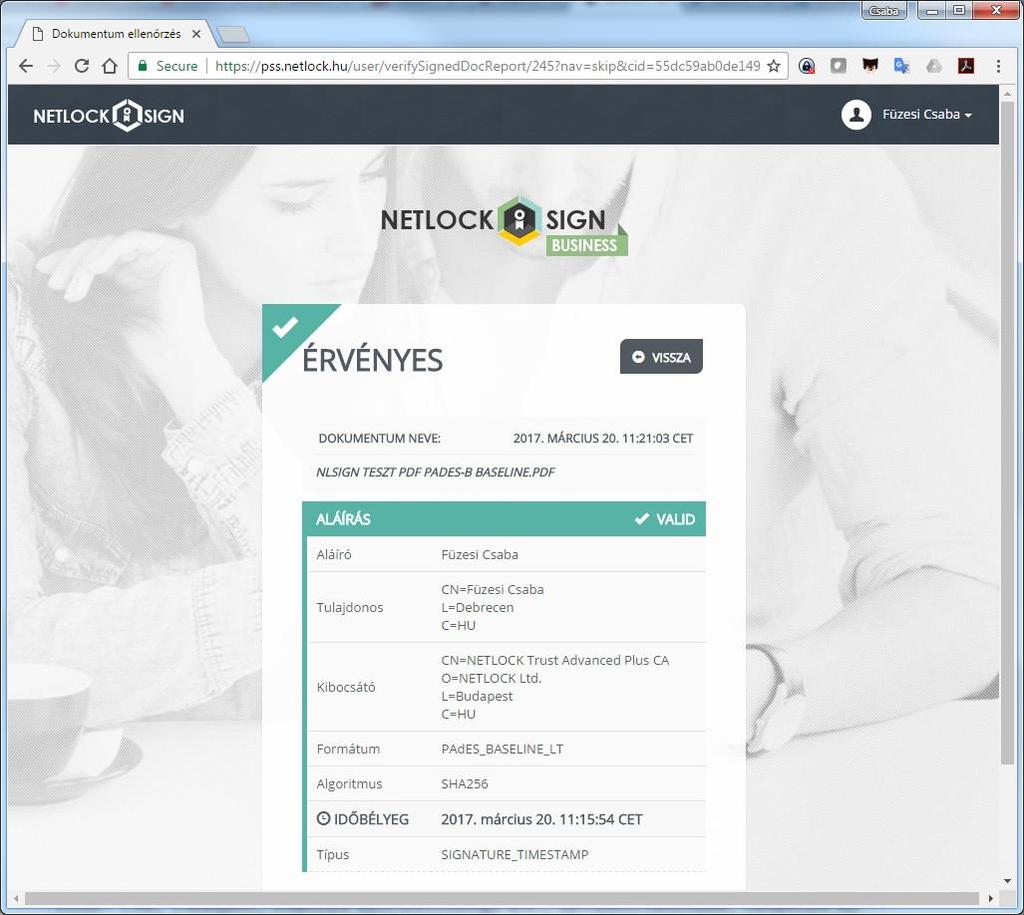Go back using browser back arrow

tap(25, 66)
